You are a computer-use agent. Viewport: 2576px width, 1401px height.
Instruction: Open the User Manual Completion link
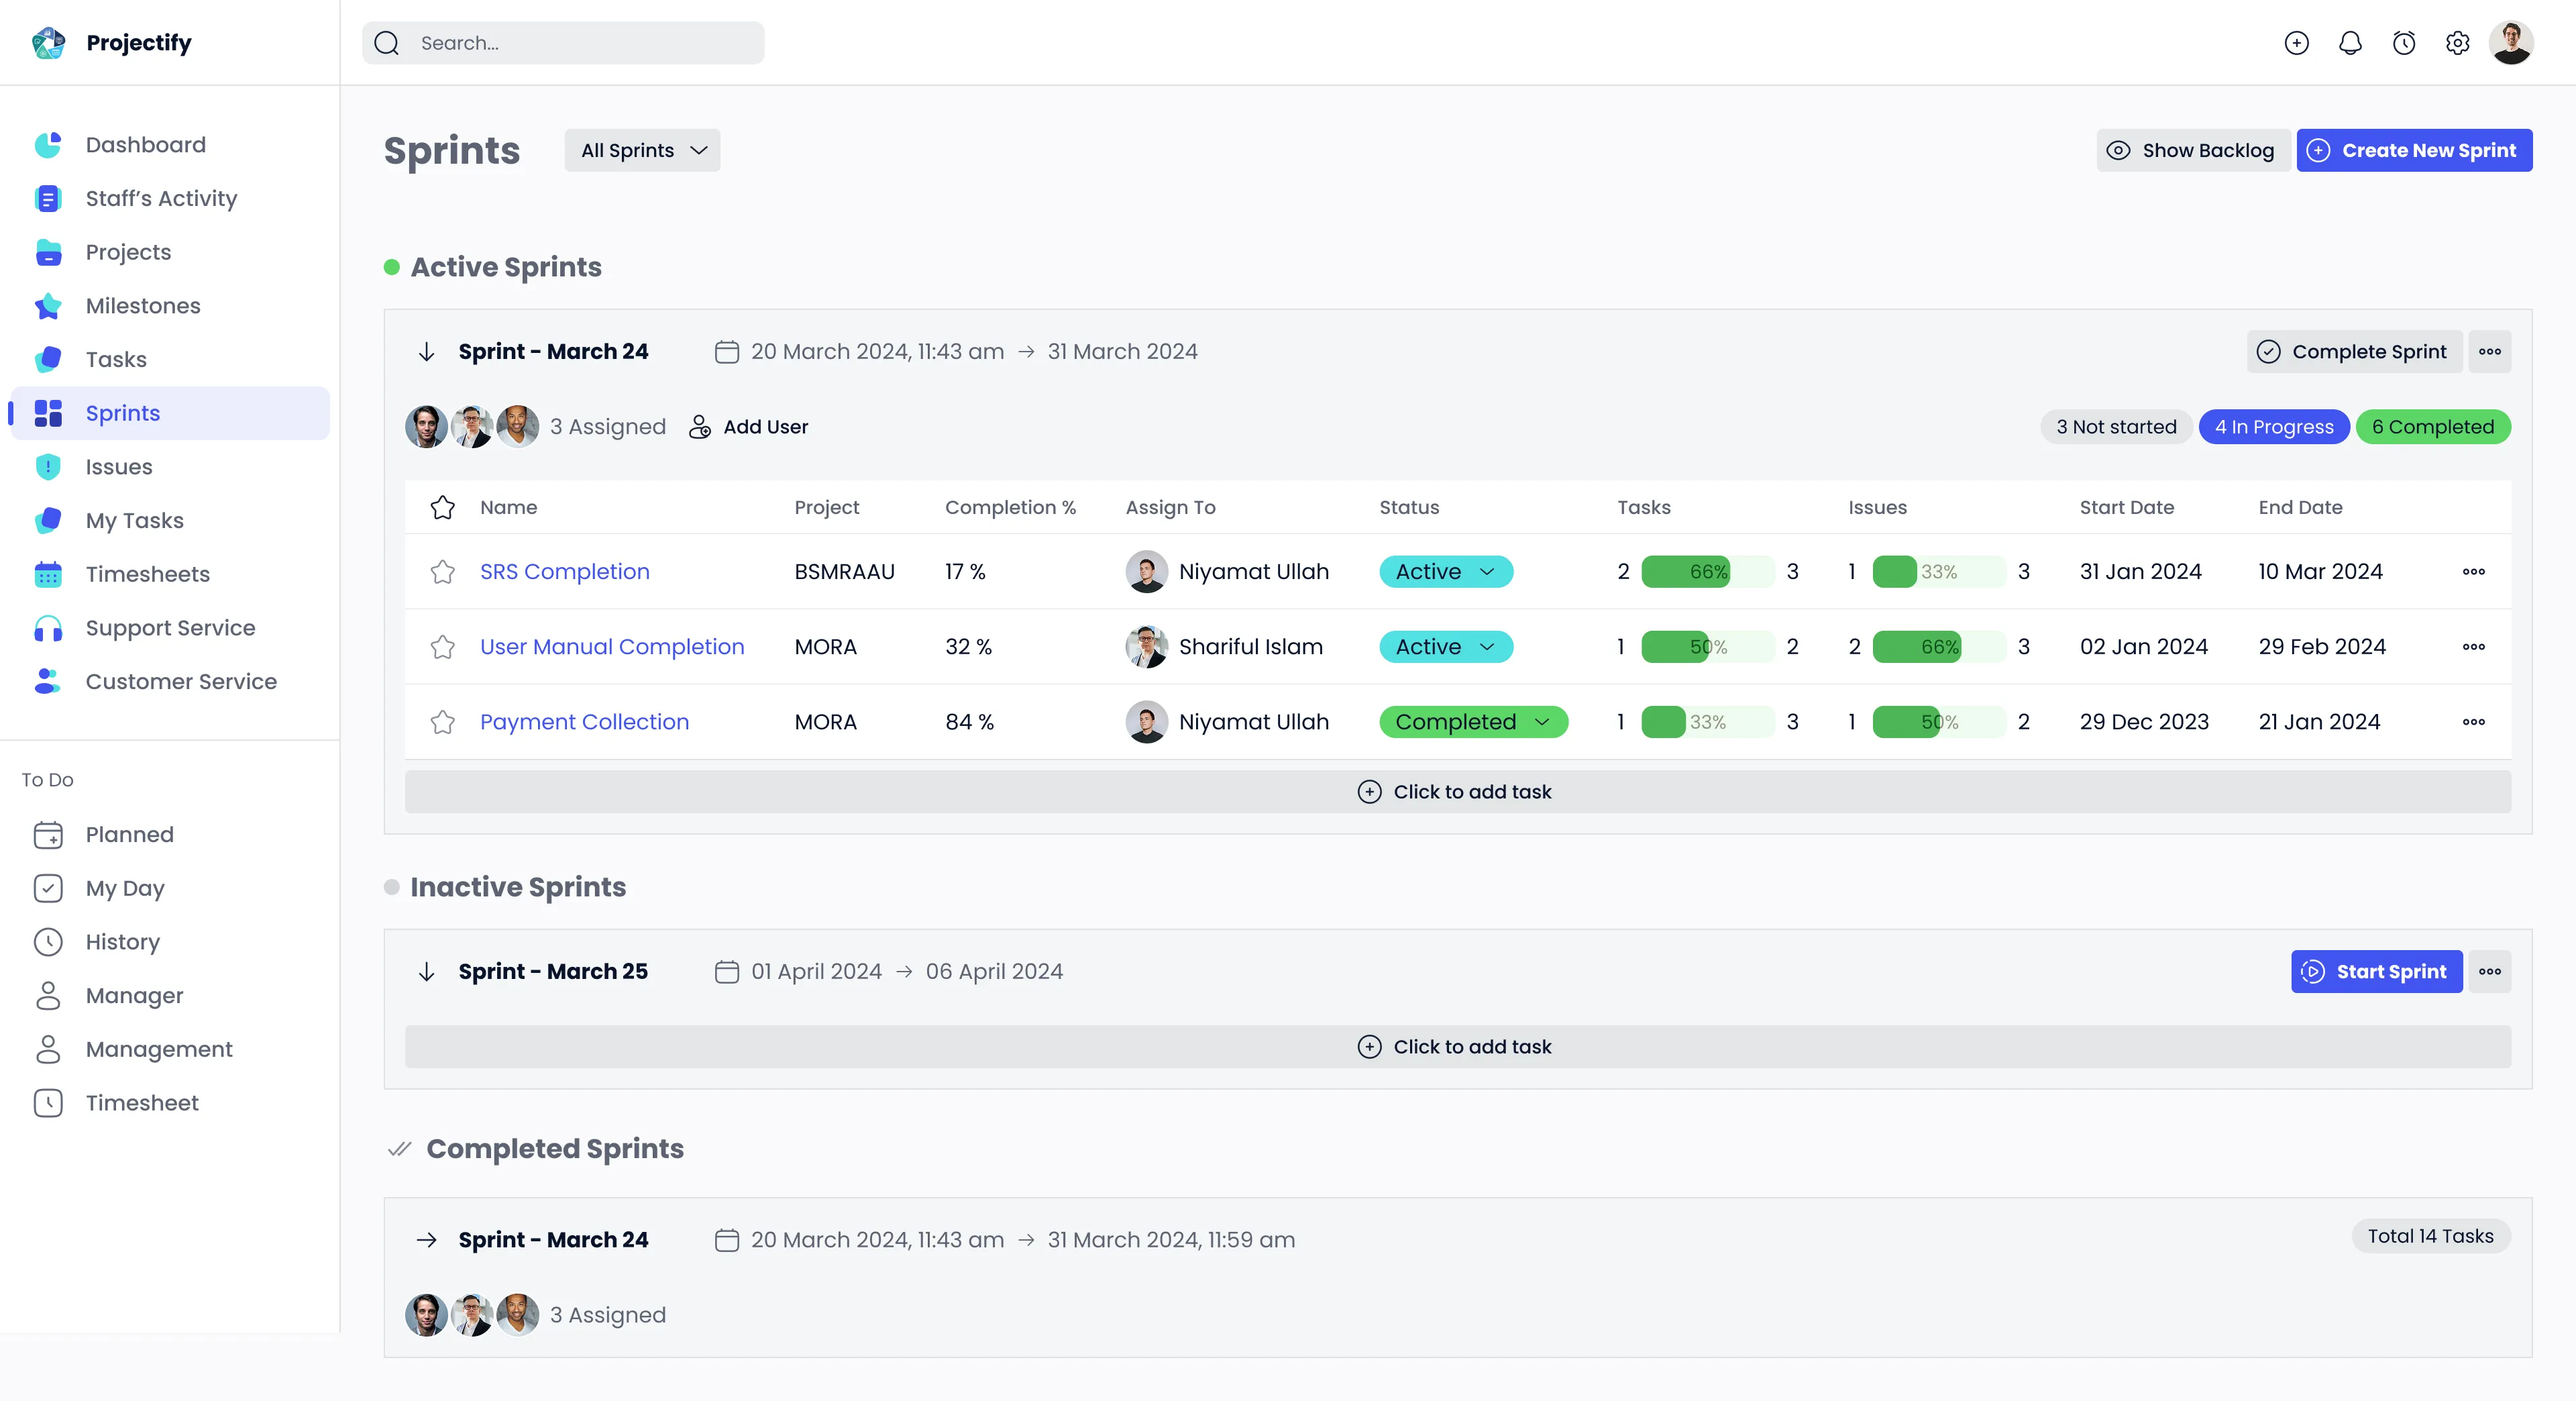pyautogui.click(x=612, y=647)
